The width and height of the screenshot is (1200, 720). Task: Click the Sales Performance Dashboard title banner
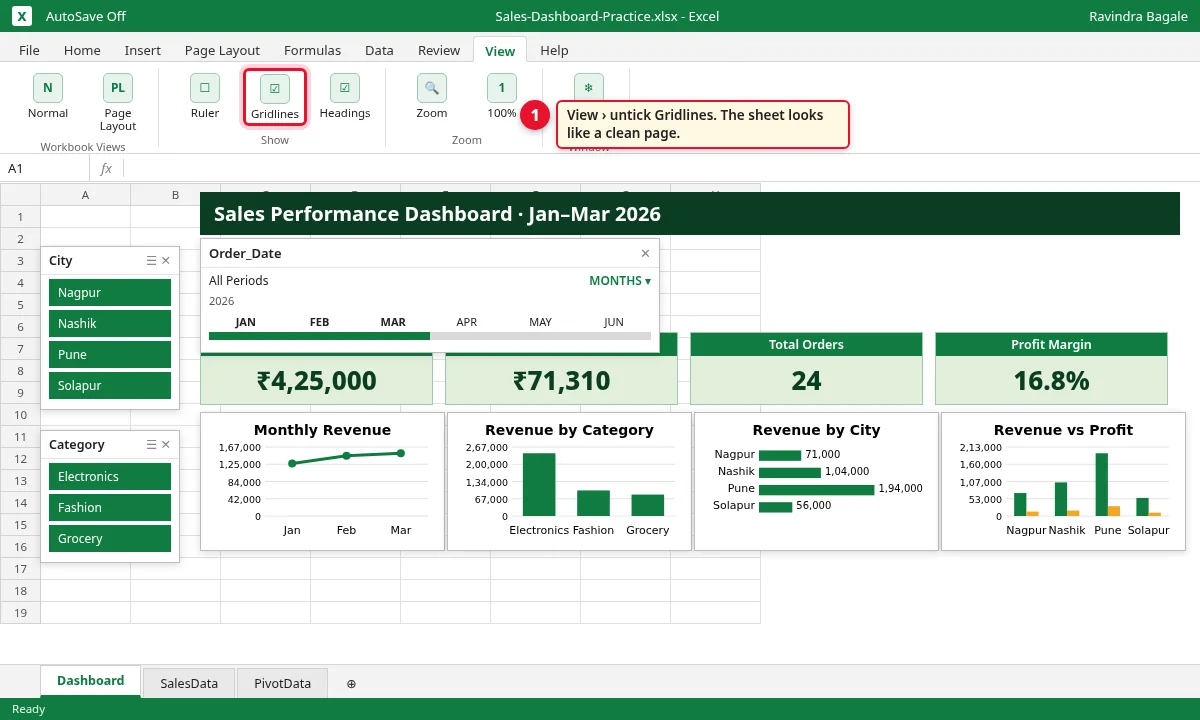(x=690, y=214)
